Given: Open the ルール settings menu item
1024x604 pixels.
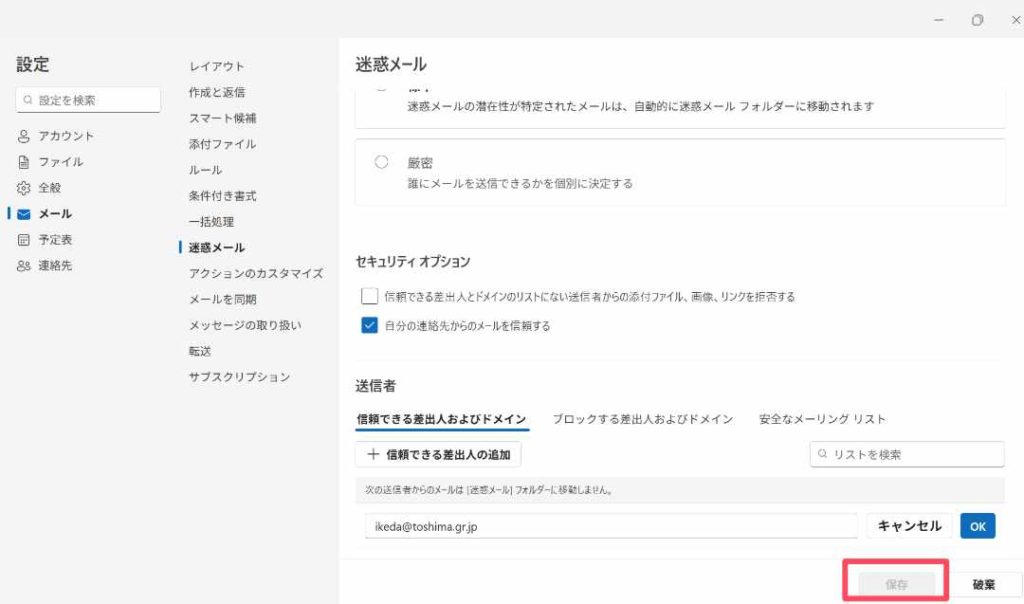Looking at the screenshot, I should [x=206, y=170].
